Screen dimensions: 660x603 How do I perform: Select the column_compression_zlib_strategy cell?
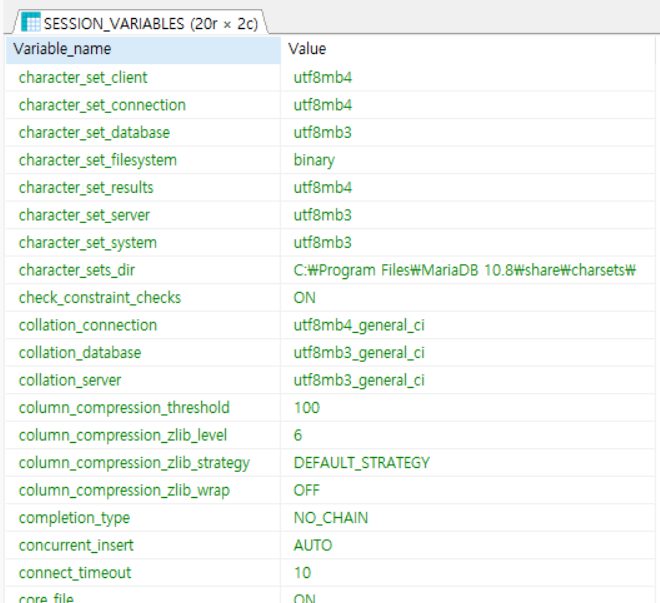click(x=143, y=462)
